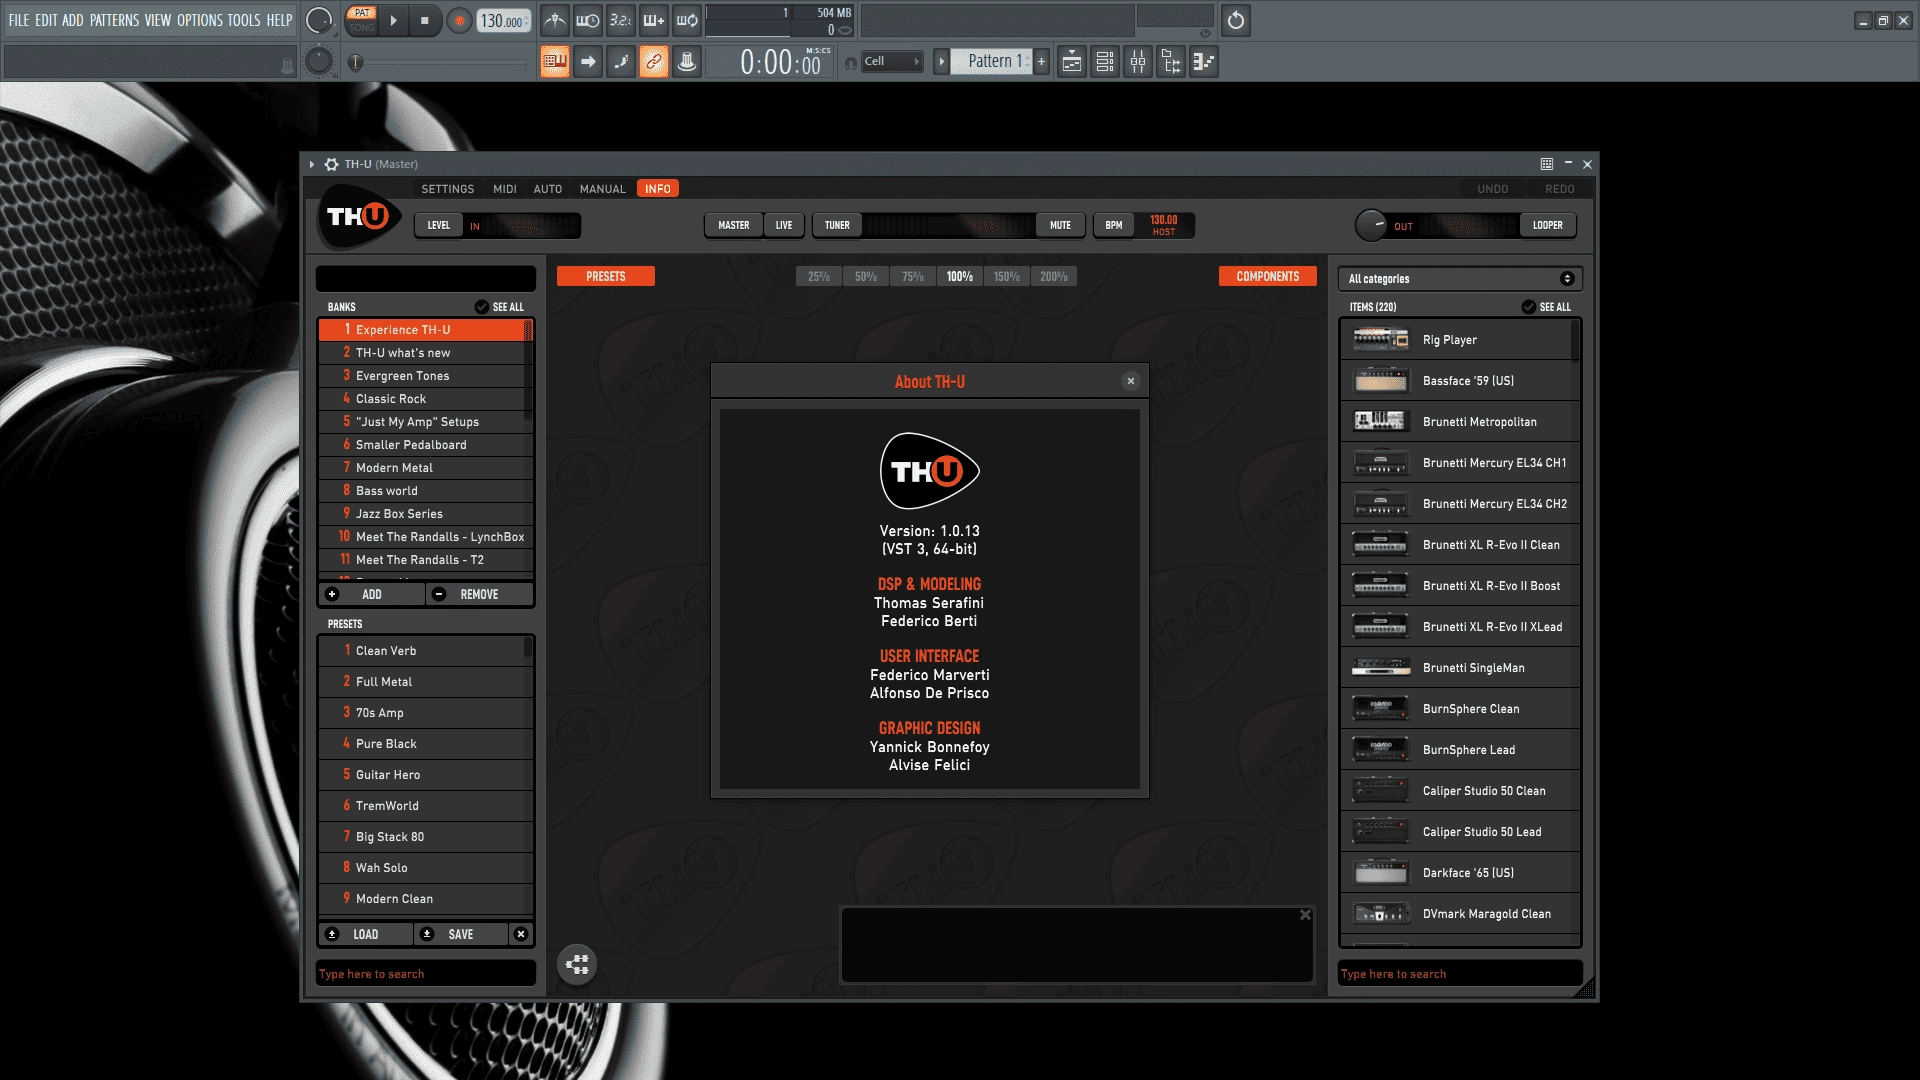The width and height of the screenshot is (1920, 1080).
Task: Click the TH-U window detach icon
Action: click(1546, 164)
